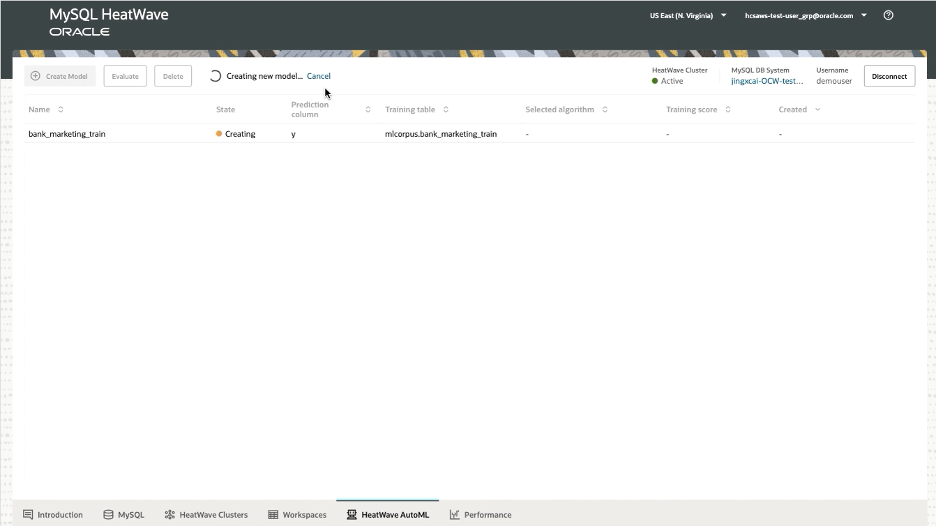
Task: Switch to the MySQL tab
Action: click(124, 515)
